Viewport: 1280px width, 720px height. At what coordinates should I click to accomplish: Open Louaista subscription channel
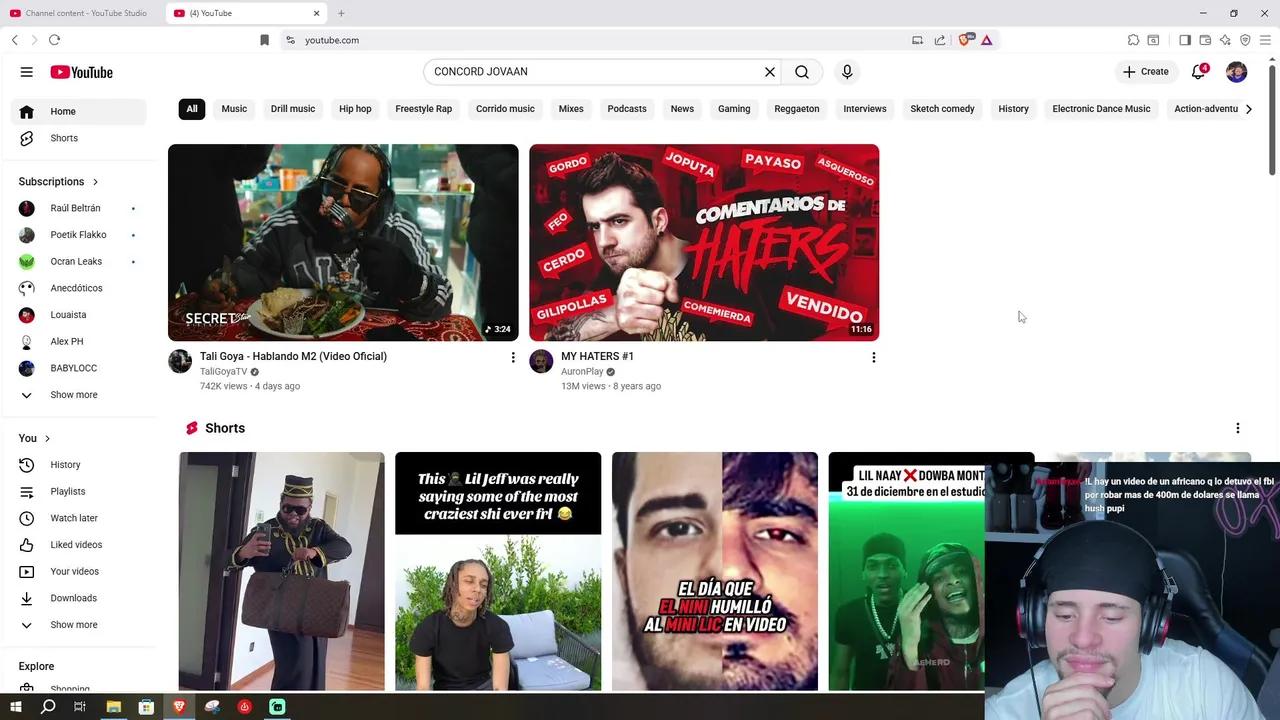point(78,315)
